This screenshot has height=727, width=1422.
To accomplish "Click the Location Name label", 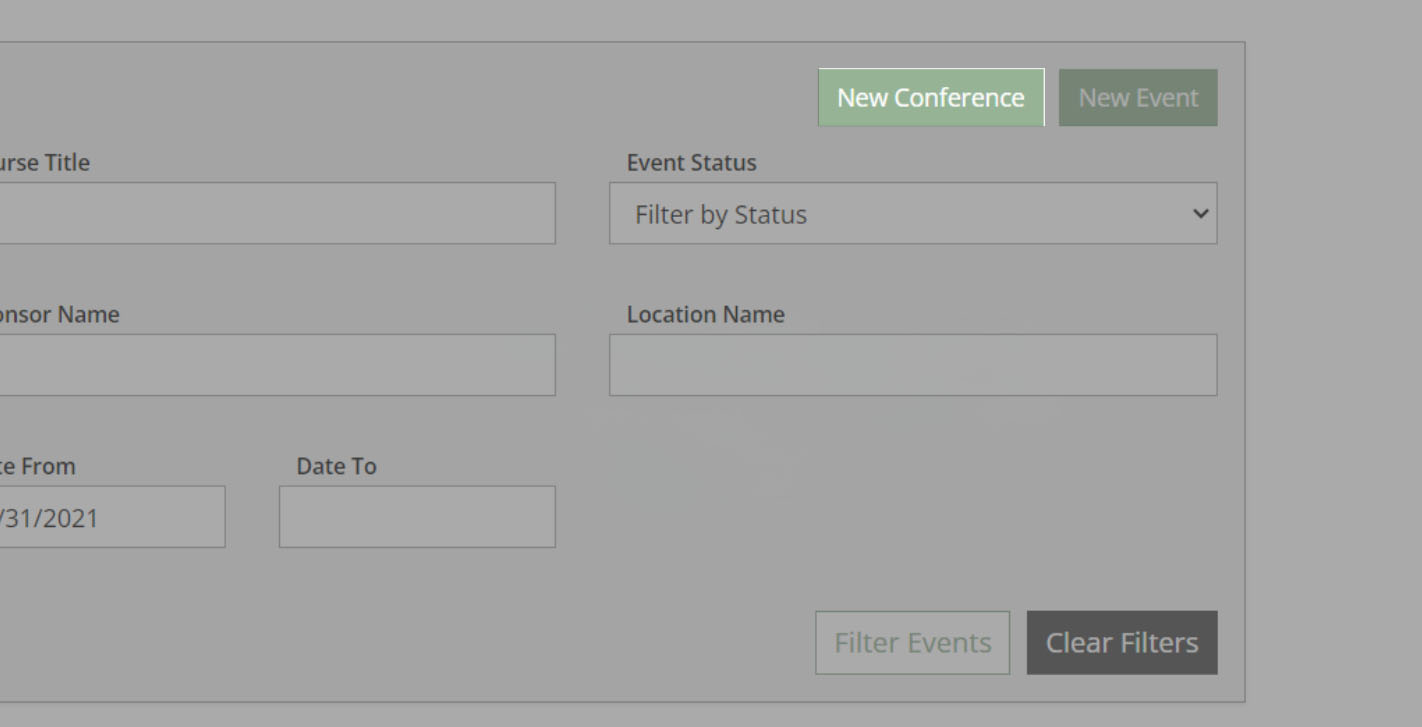I will [x=705, y=314].
